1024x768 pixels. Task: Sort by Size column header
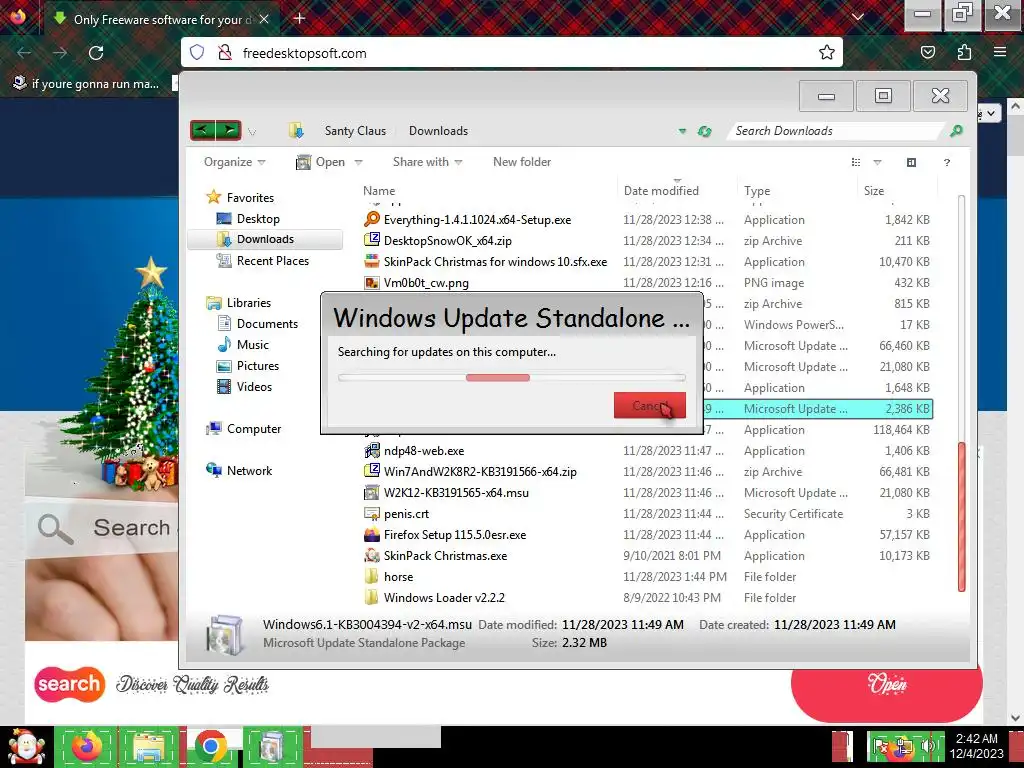pyautogui.click(x=874, y=191)
